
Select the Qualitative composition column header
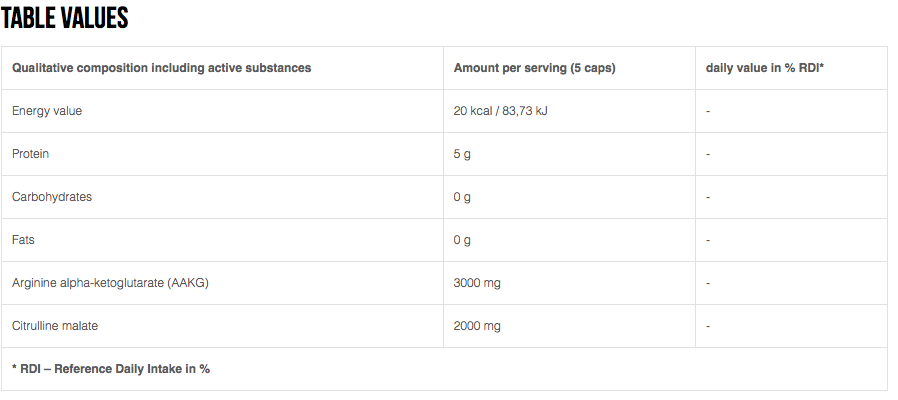pos(162,68)
